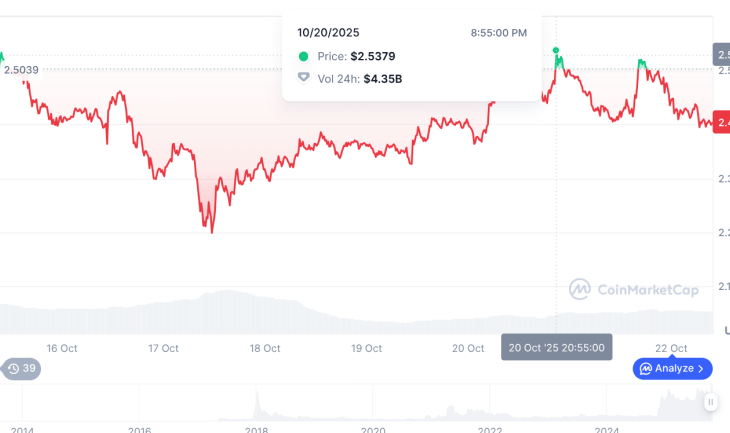Click the 2022 mark in range navigator
This screenshot has height=433, width=730.
pyautogui.click(x=490, y=429)
